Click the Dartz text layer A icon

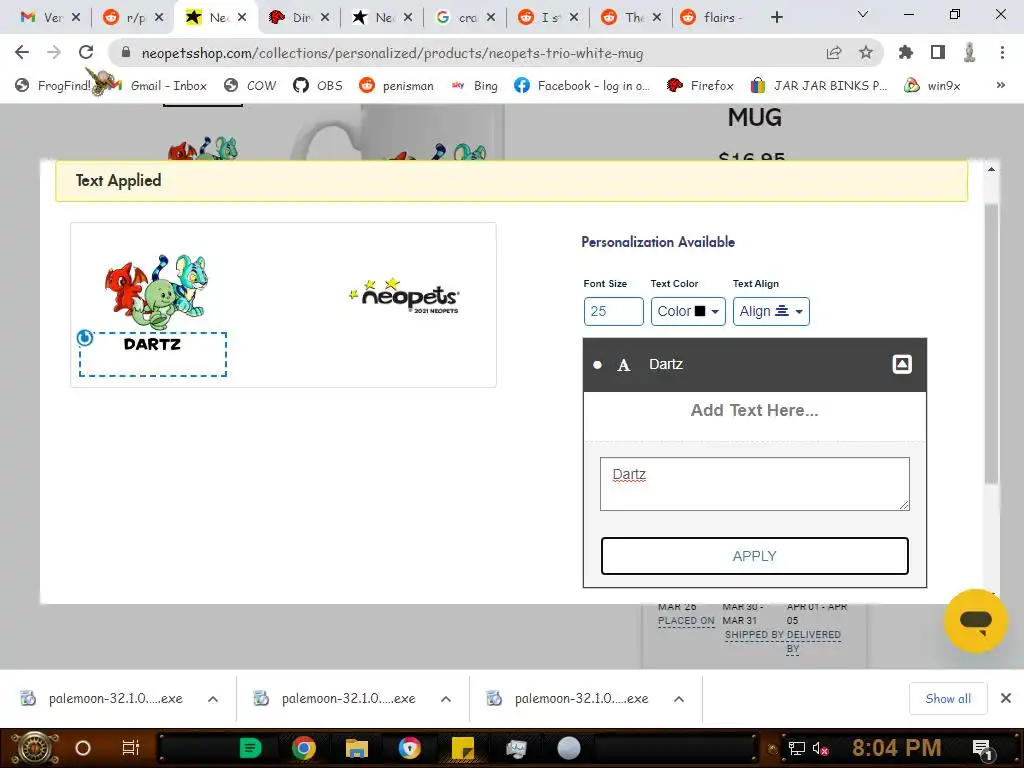tap(624, 365)
